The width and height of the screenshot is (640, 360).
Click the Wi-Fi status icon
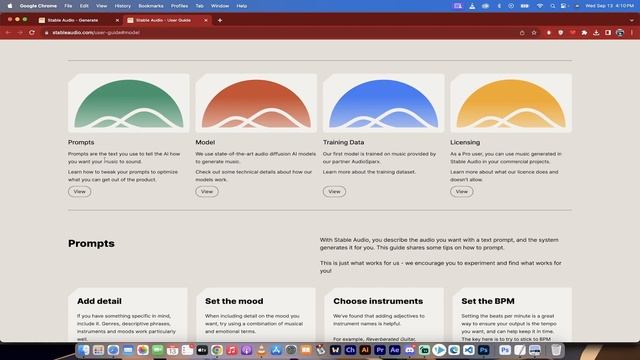[x=540, y=6]
